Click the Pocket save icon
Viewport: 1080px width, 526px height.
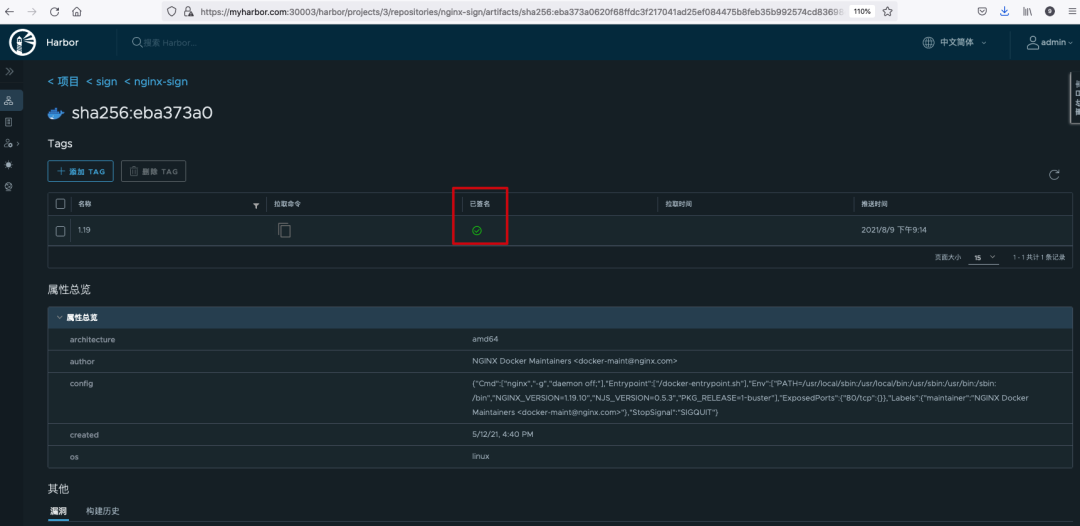coord(984,12)
